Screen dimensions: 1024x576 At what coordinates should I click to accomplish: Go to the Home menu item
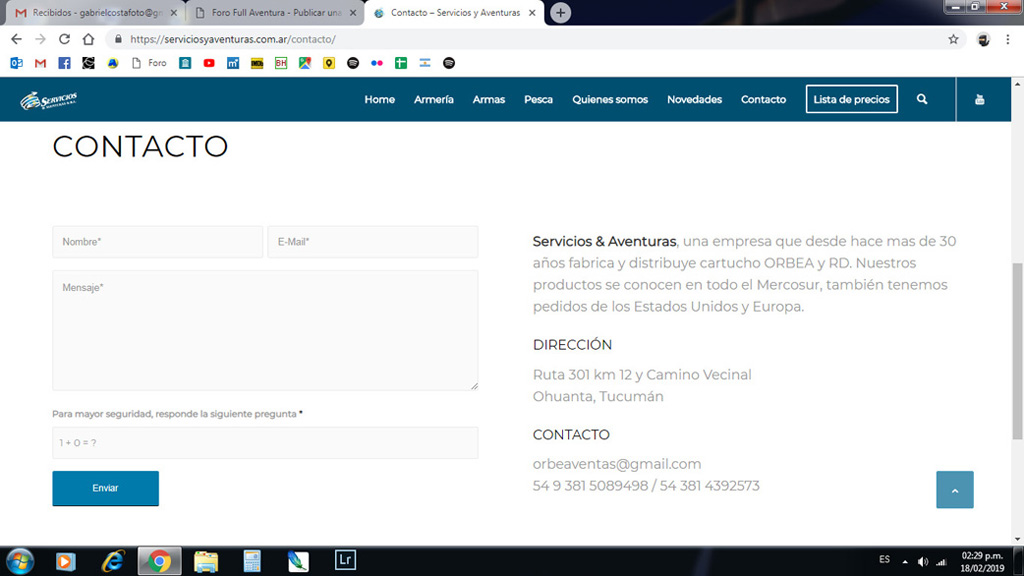(x=379, y=100)
